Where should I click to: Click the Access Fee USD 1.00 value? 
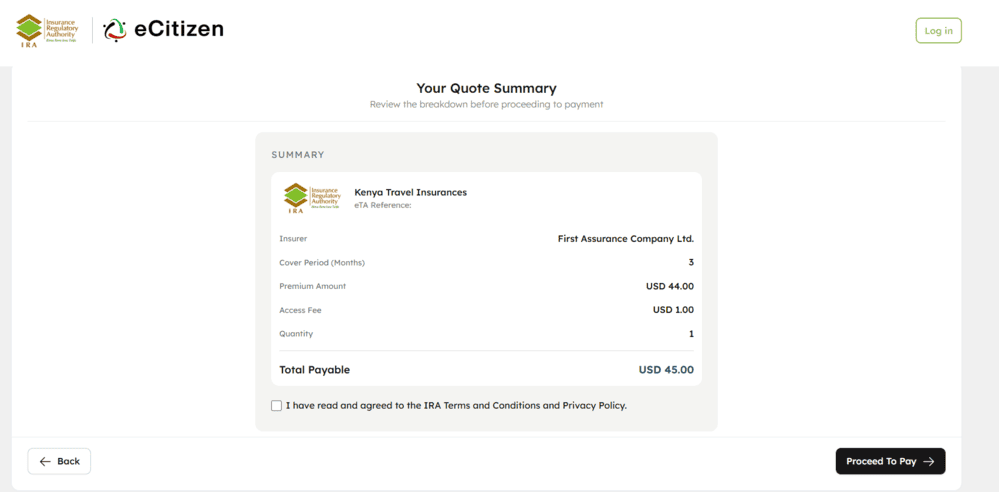pos(673,310)
